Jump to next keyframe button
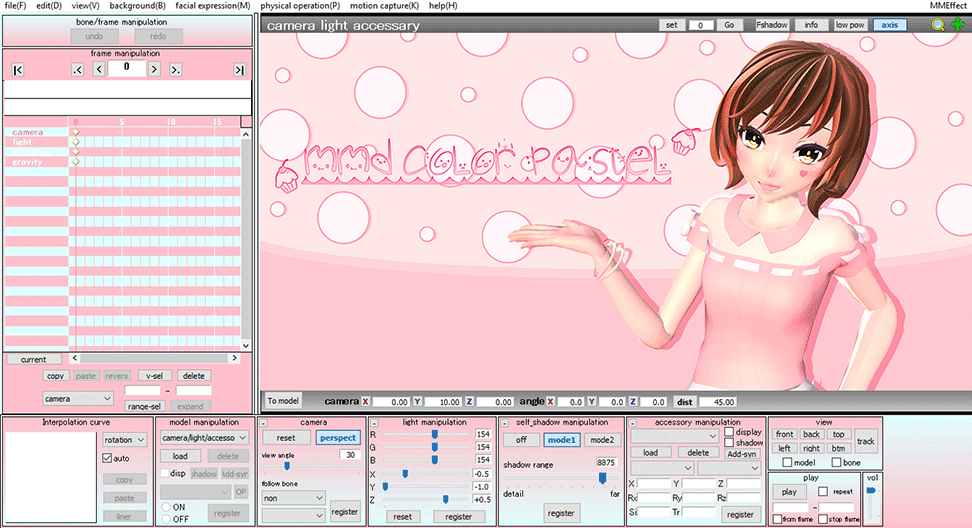972x528 pixels. (x=175, y=69)
